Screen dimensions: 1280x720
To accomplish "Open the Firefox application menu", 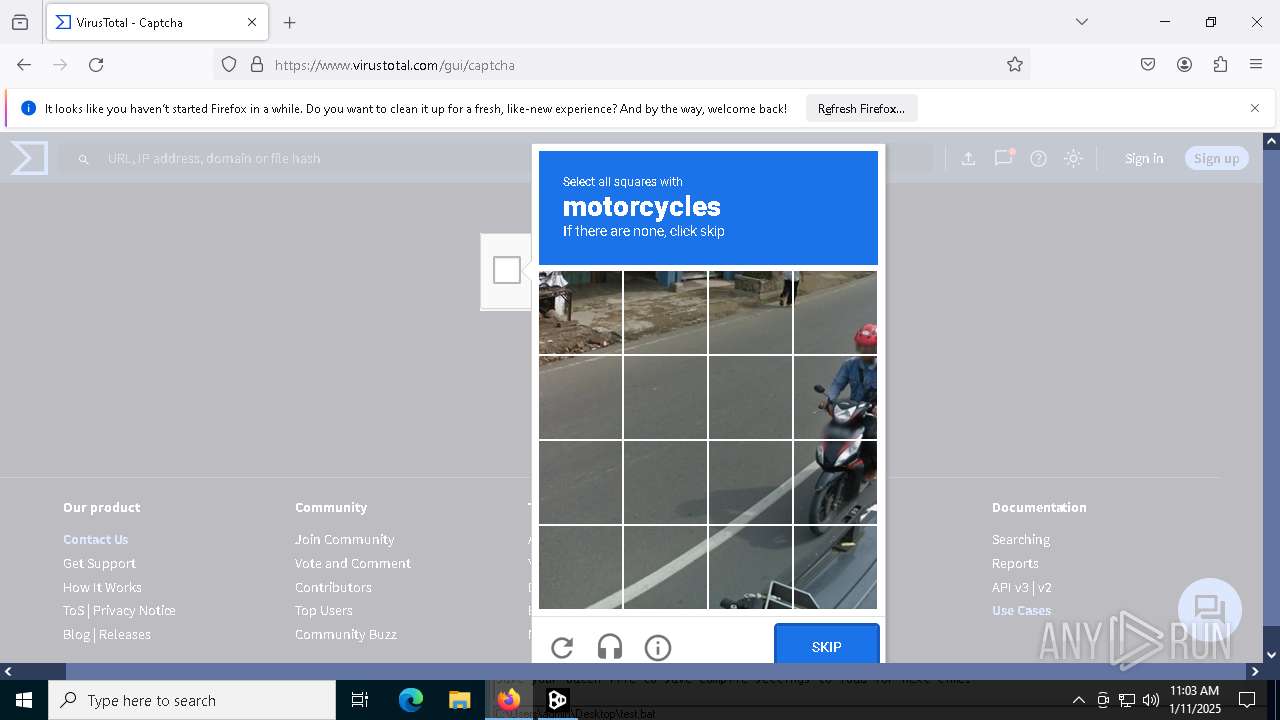I will [x=1256, y=64].
